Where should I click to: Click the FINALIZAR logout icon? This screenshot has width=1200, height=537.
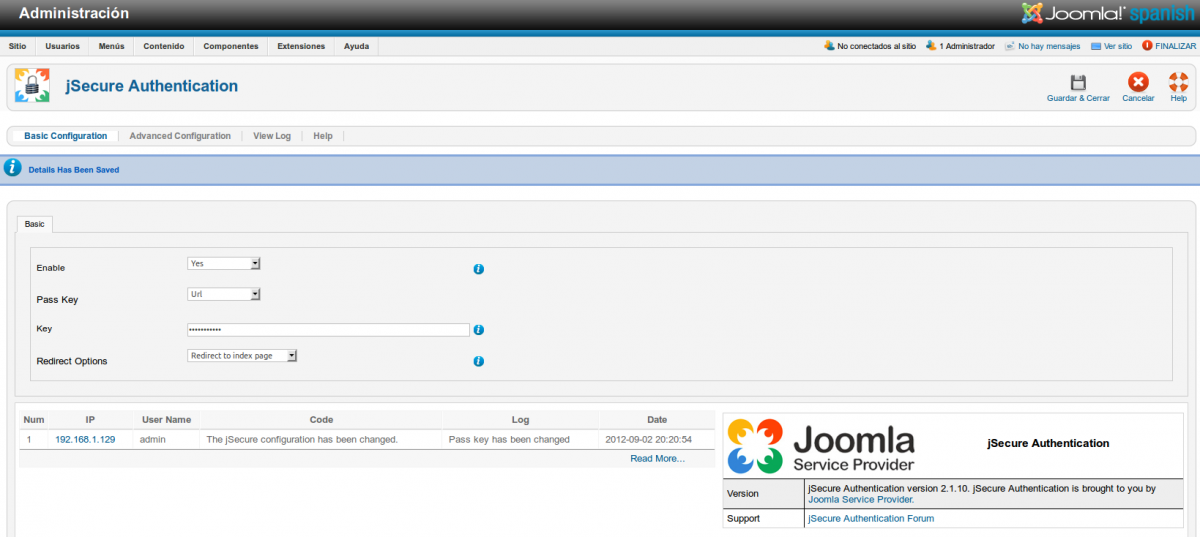(x=1147, y=46)
